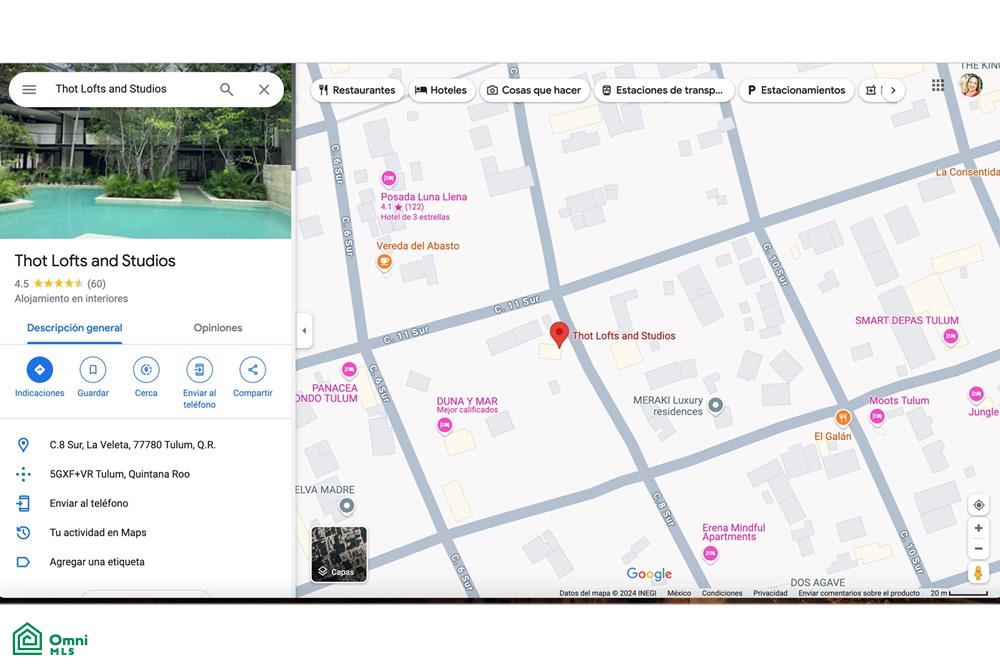Open the hamburger menu in search box
The image size is (1000, 667).
pyautogui.click(x=29, y=89)
